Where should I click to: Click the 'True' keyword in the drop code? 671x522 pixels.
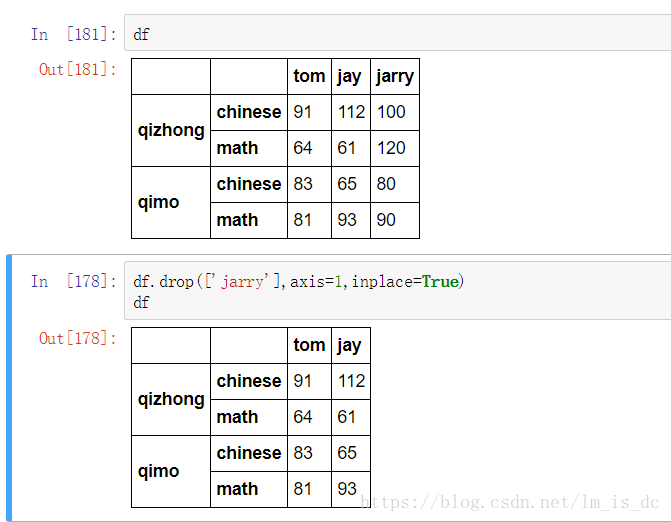pyautogui.click(x=440, y=282)
